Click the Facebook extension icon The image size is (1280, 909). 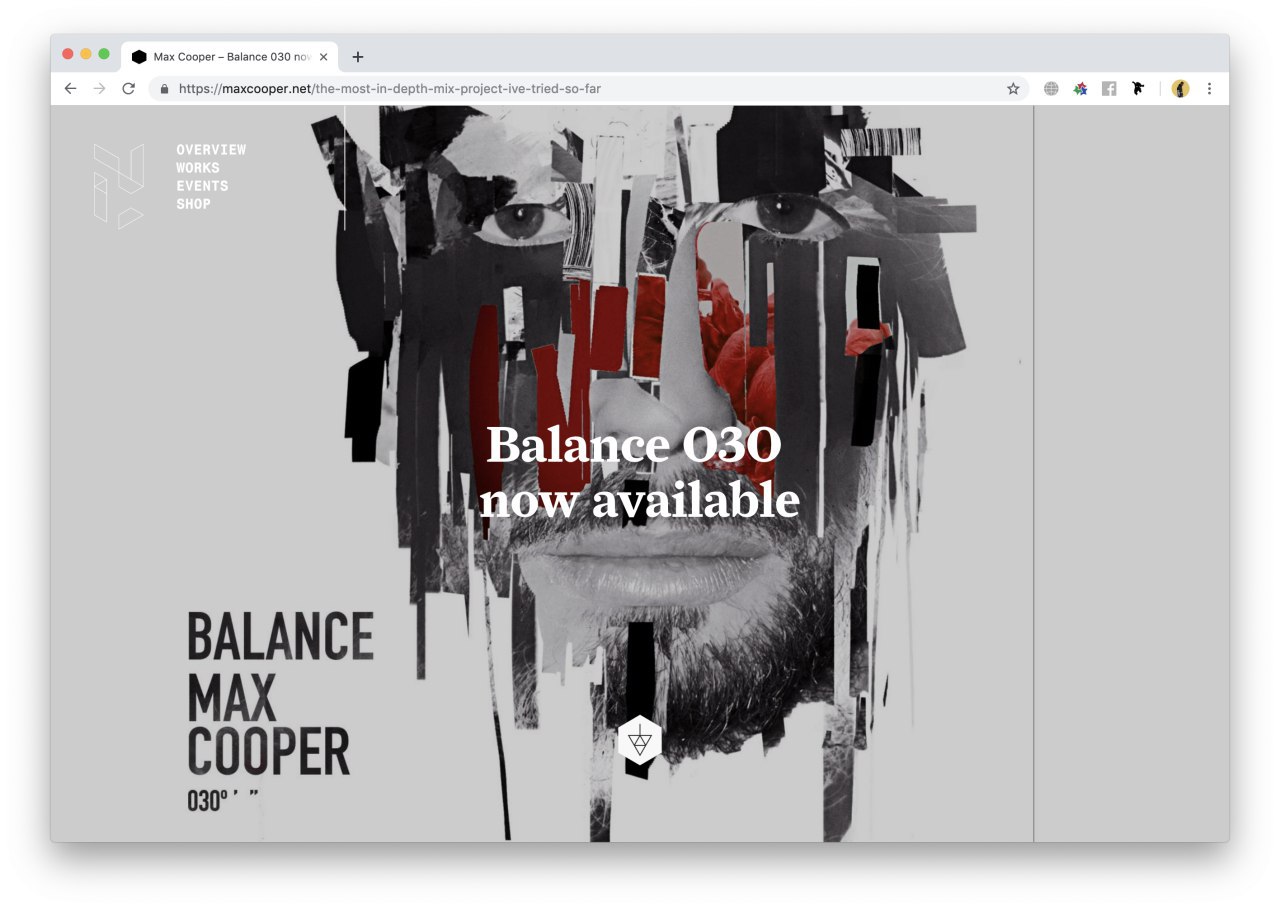tap(1109, 89)
